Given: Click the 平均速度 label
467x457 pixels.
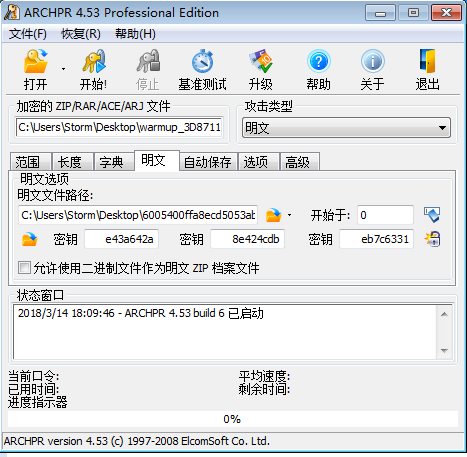Looking at the screenshot, I should pyautogui.click(x=264, y=376).
